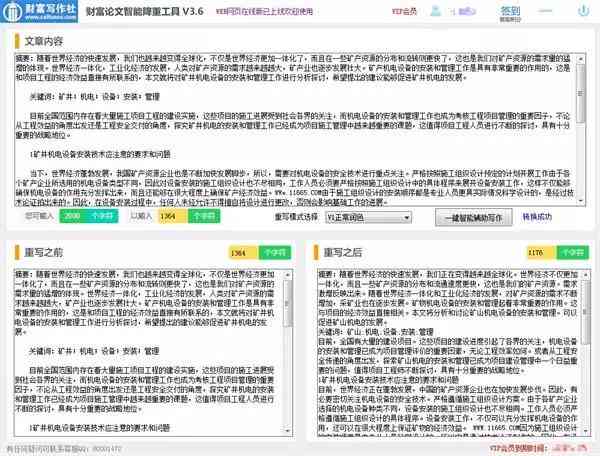Click the customer service QQ text at bottom left
This screenshot has height=456, width=600.
click(x=64, y=448)
